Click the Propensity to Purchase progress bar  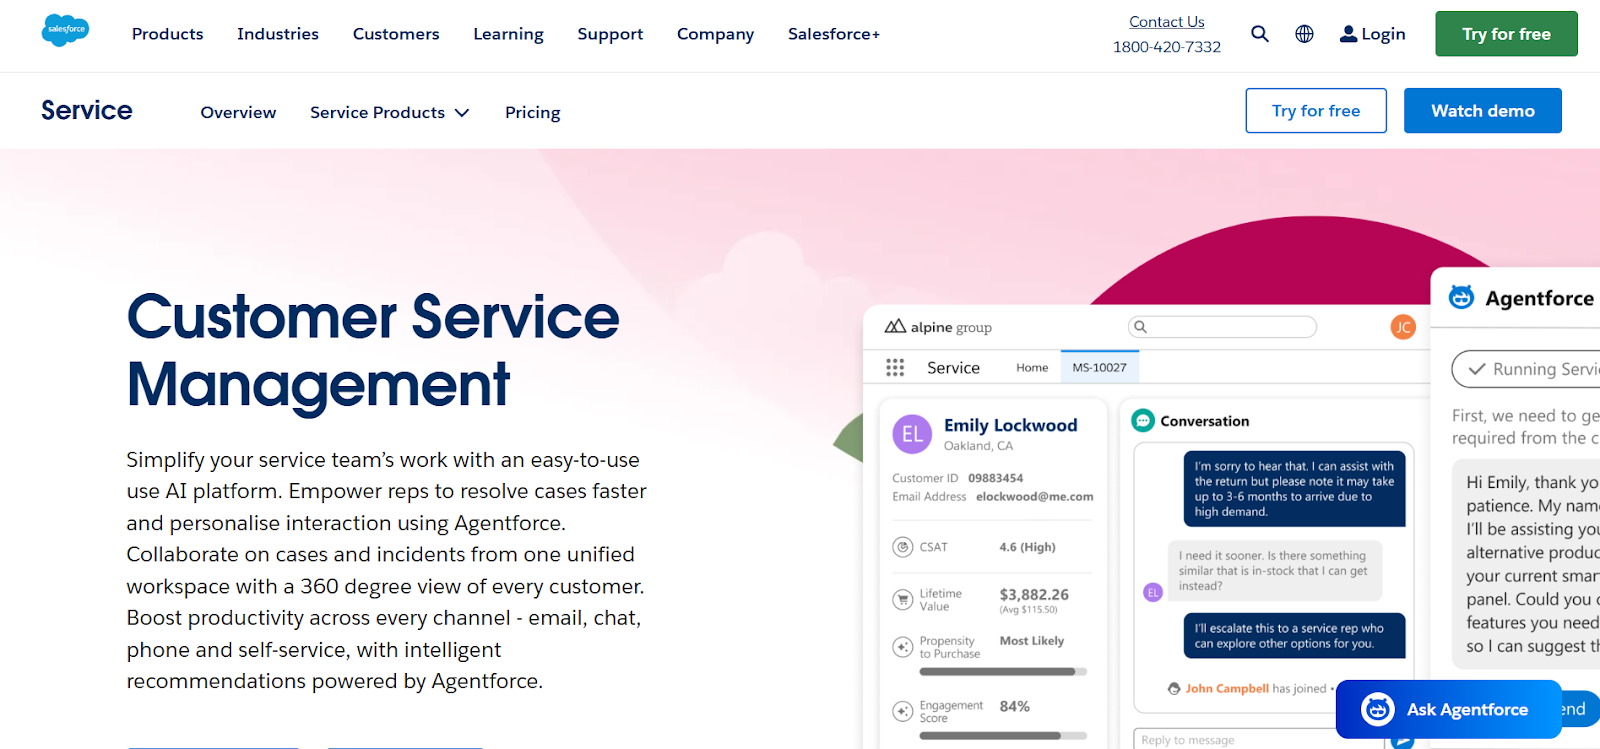(x=1003, y=672)
